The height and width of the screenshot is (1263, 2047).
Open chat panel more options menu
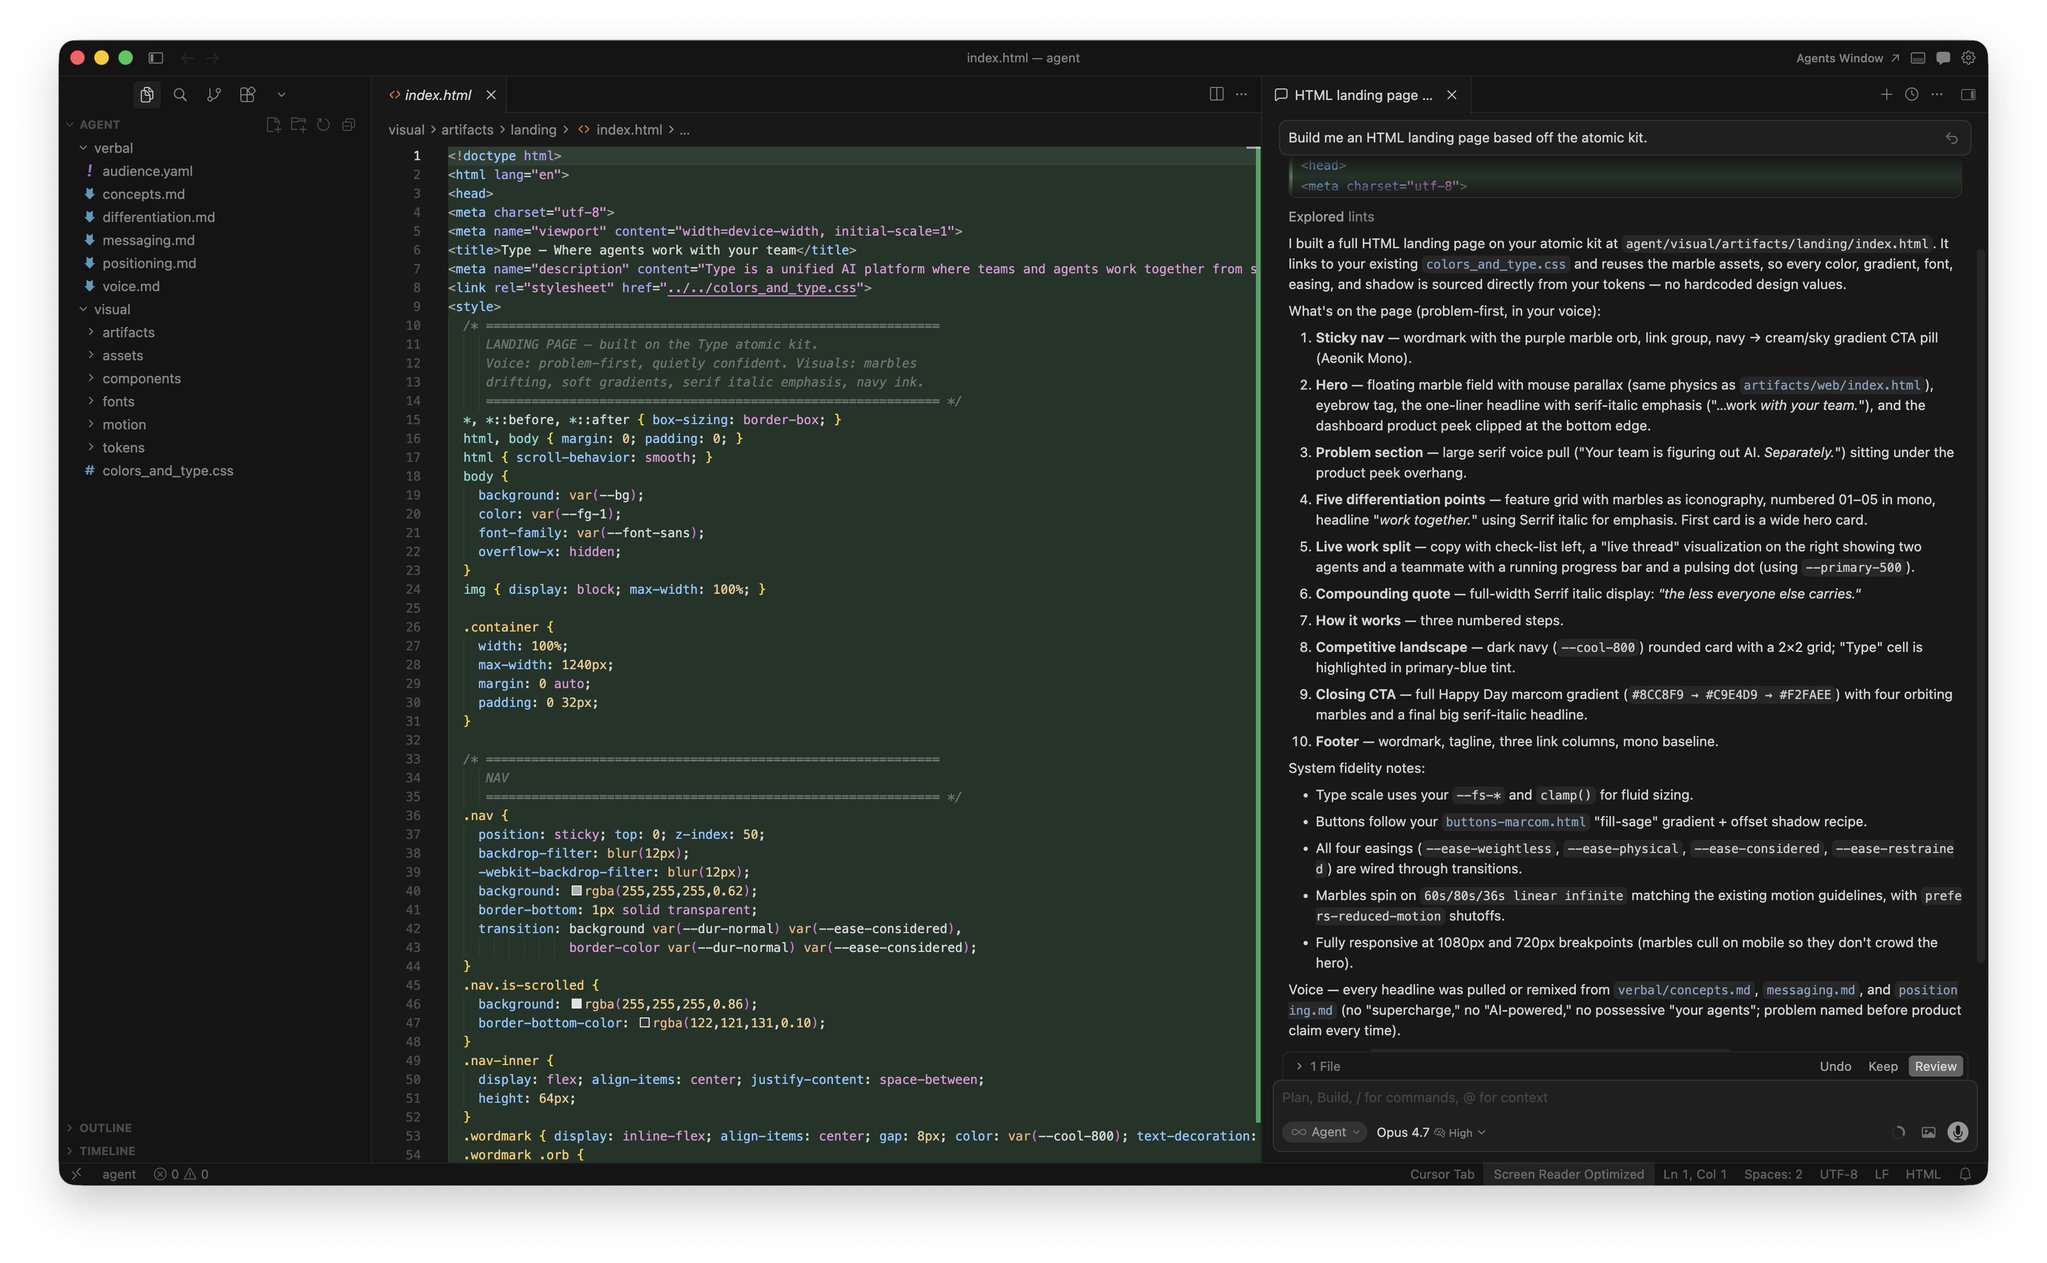[x=1937, y=94]
